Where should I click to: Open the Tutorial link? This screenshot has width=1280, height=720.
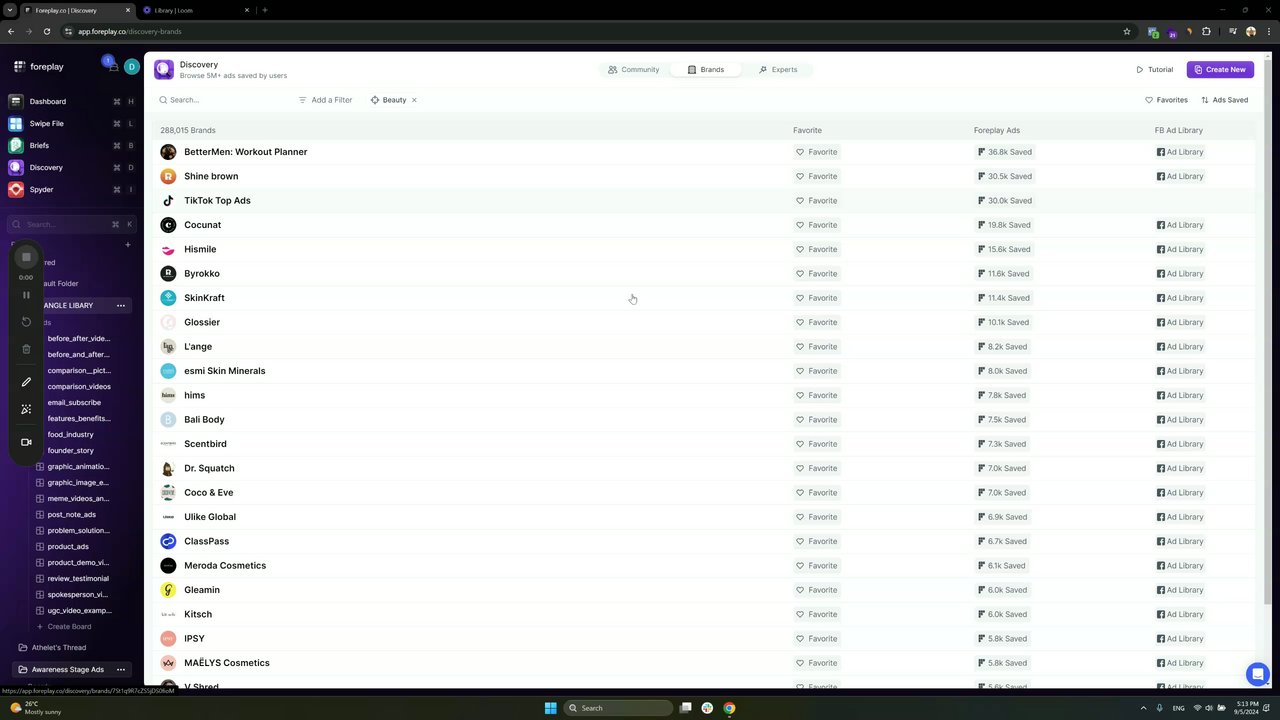(x=1154, y=70)
